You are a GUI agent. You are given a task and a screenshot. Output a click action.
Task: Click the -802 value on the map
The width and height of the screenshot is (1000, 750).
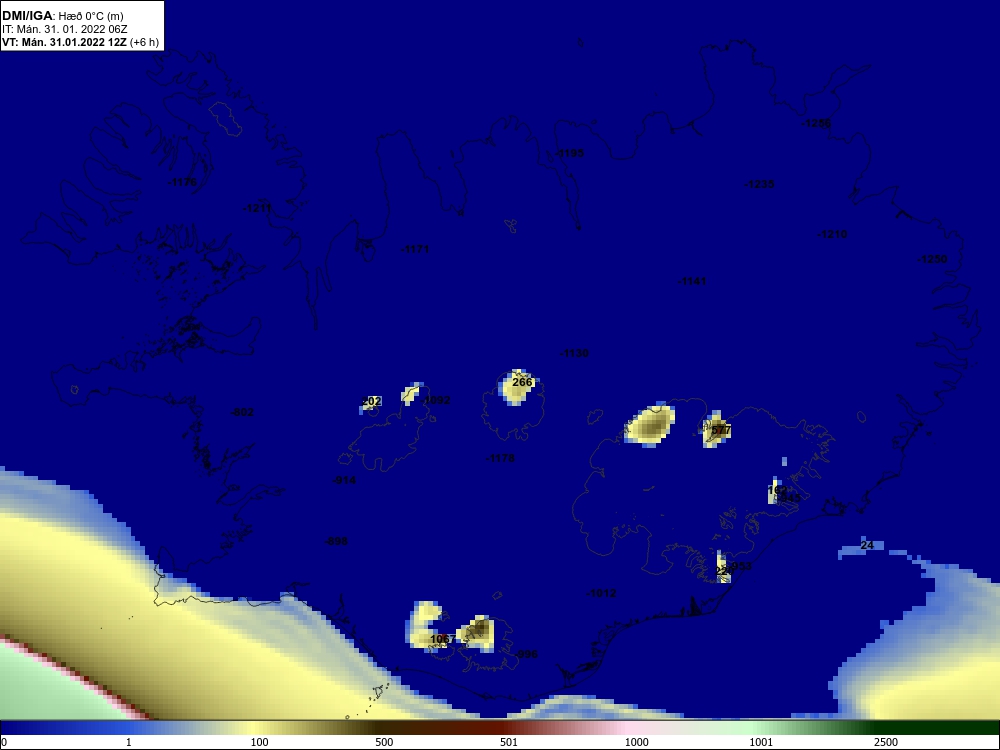(x=242, y=412)
